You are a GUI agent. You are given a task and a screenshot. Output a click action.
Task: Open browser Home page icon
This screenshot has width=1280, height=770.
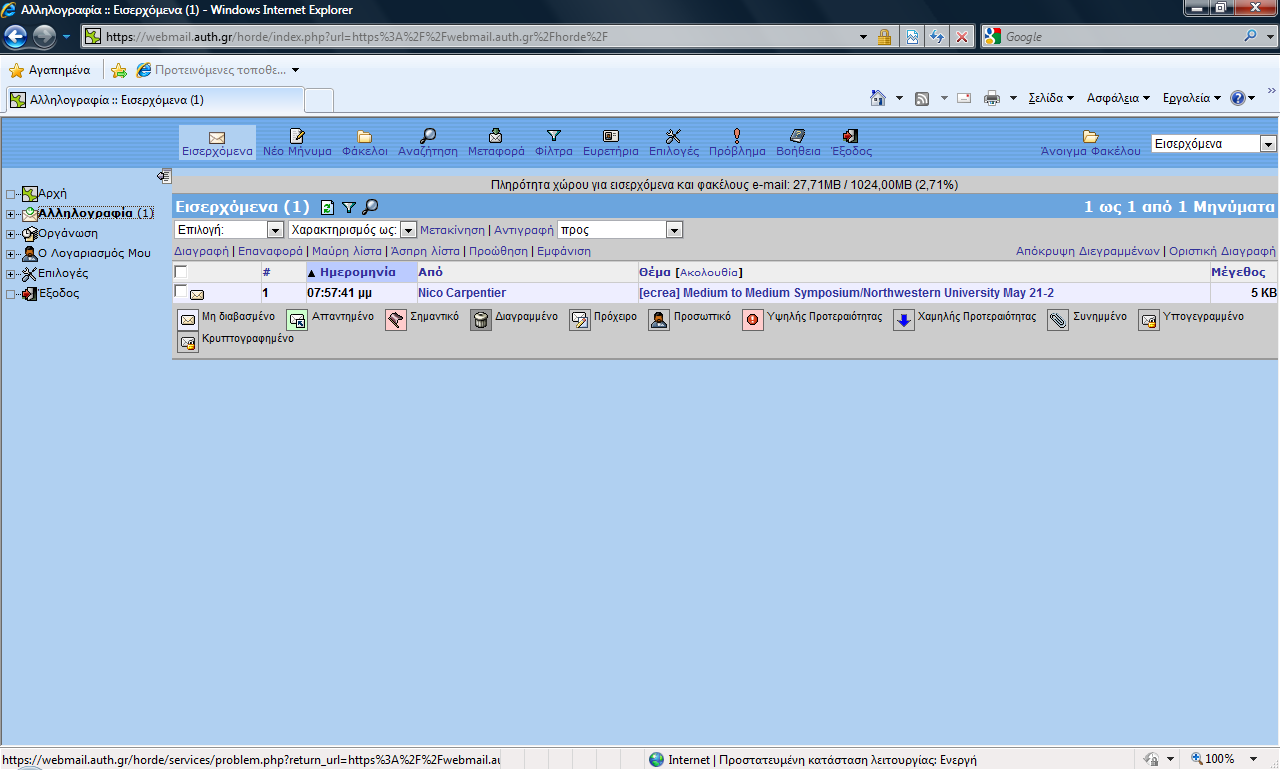[878, 98]
